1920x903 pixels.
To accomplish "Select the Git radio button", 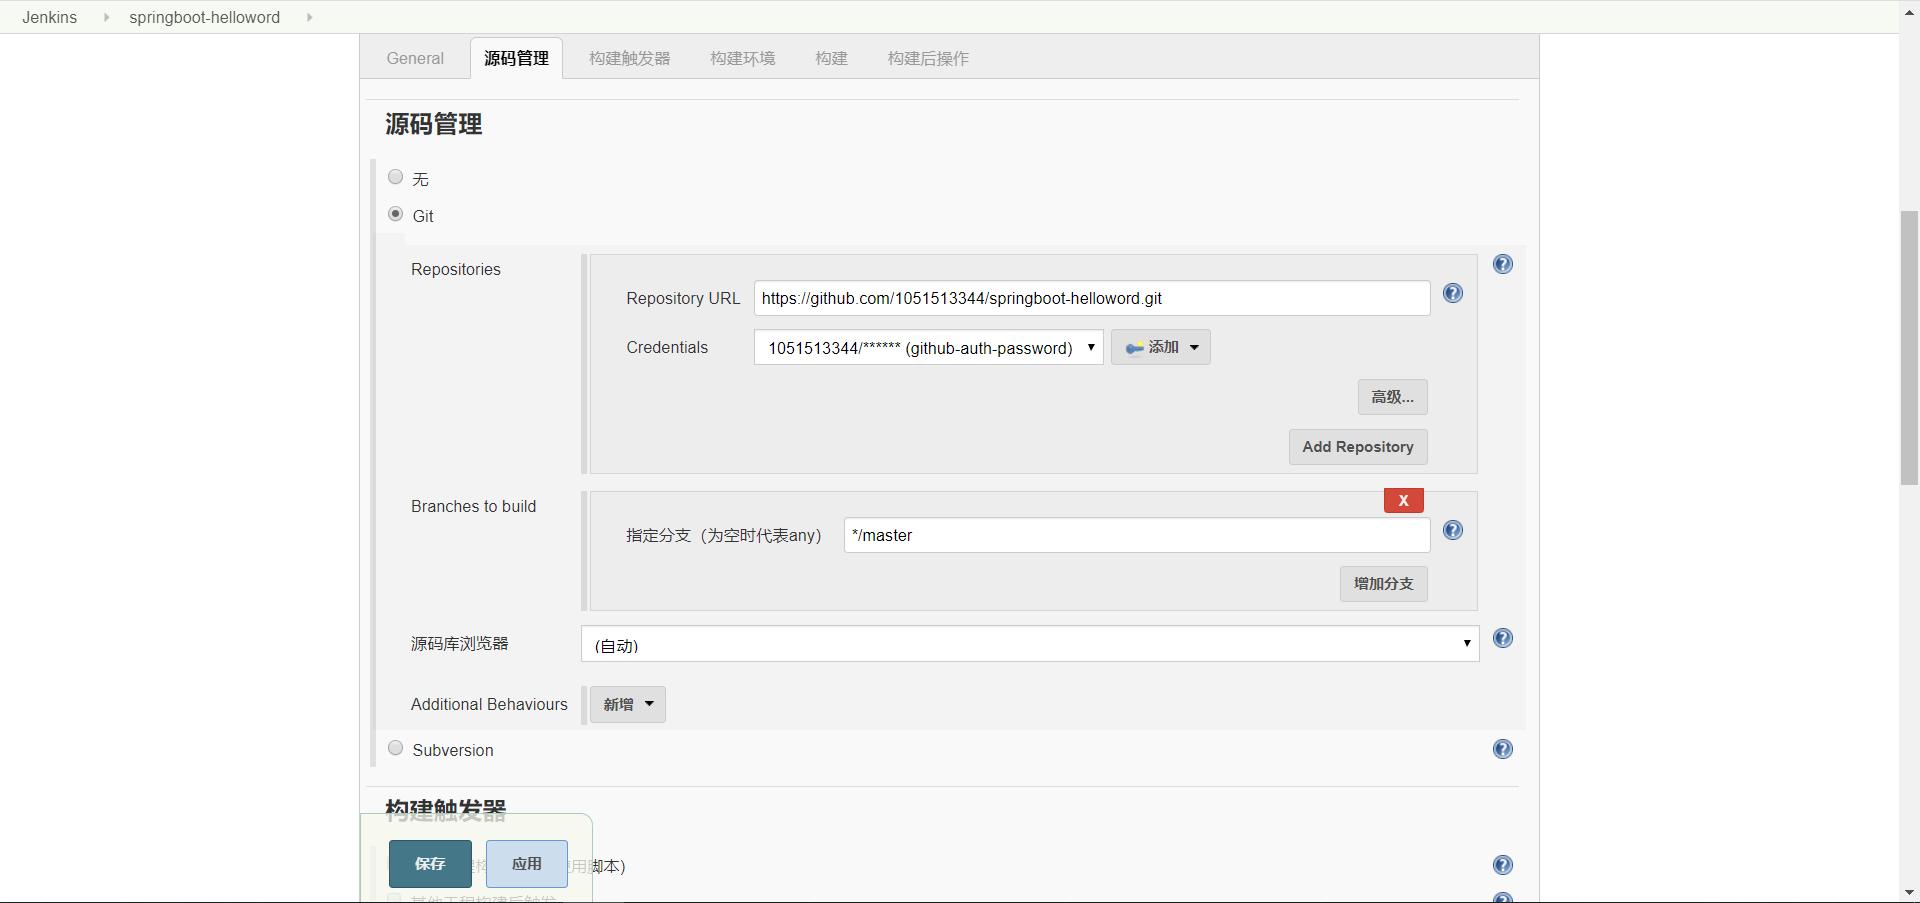I will [395, 214].
